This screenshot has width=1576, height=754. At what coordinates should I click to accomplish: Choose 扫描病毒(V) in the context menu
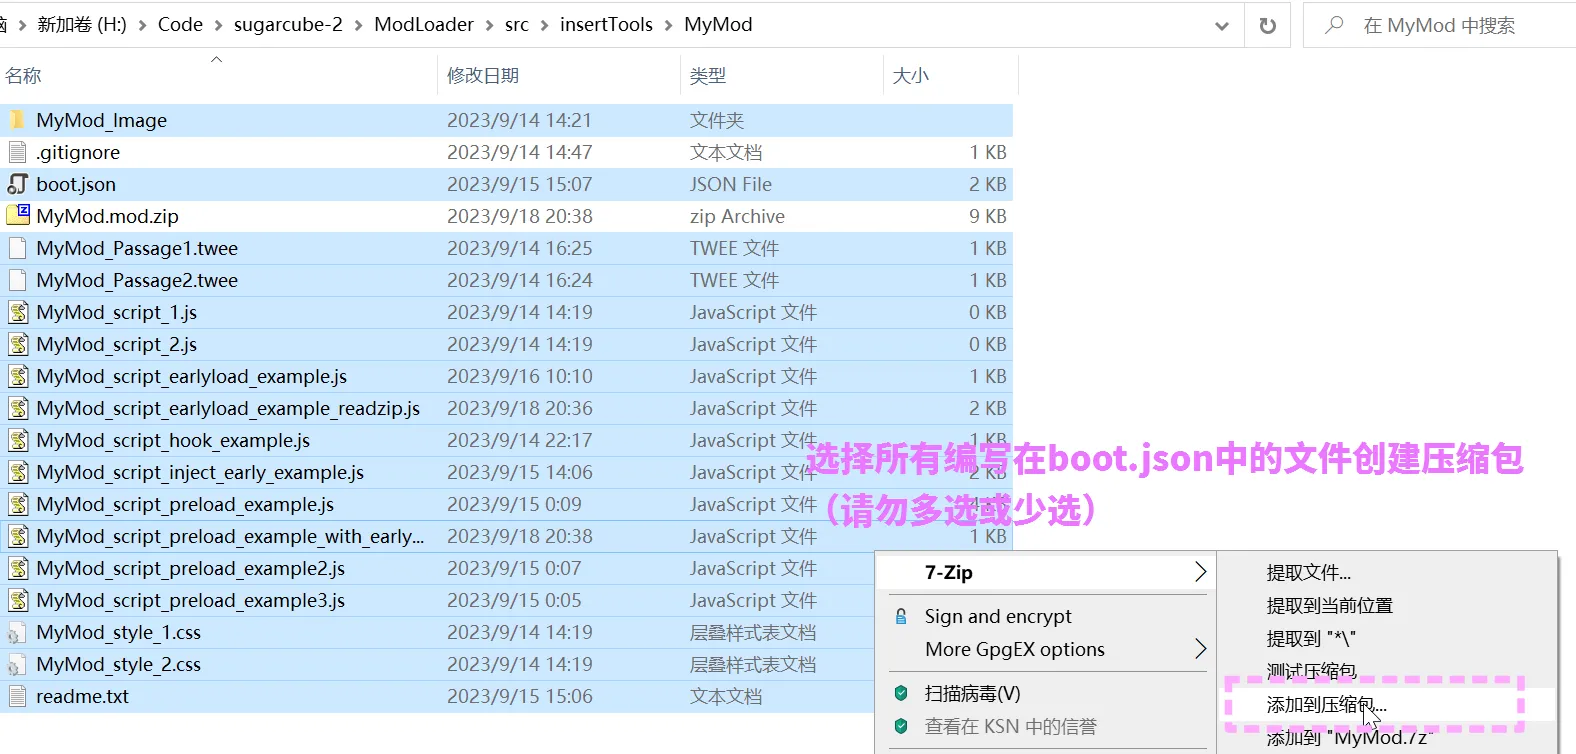click(x=972, y=693)
